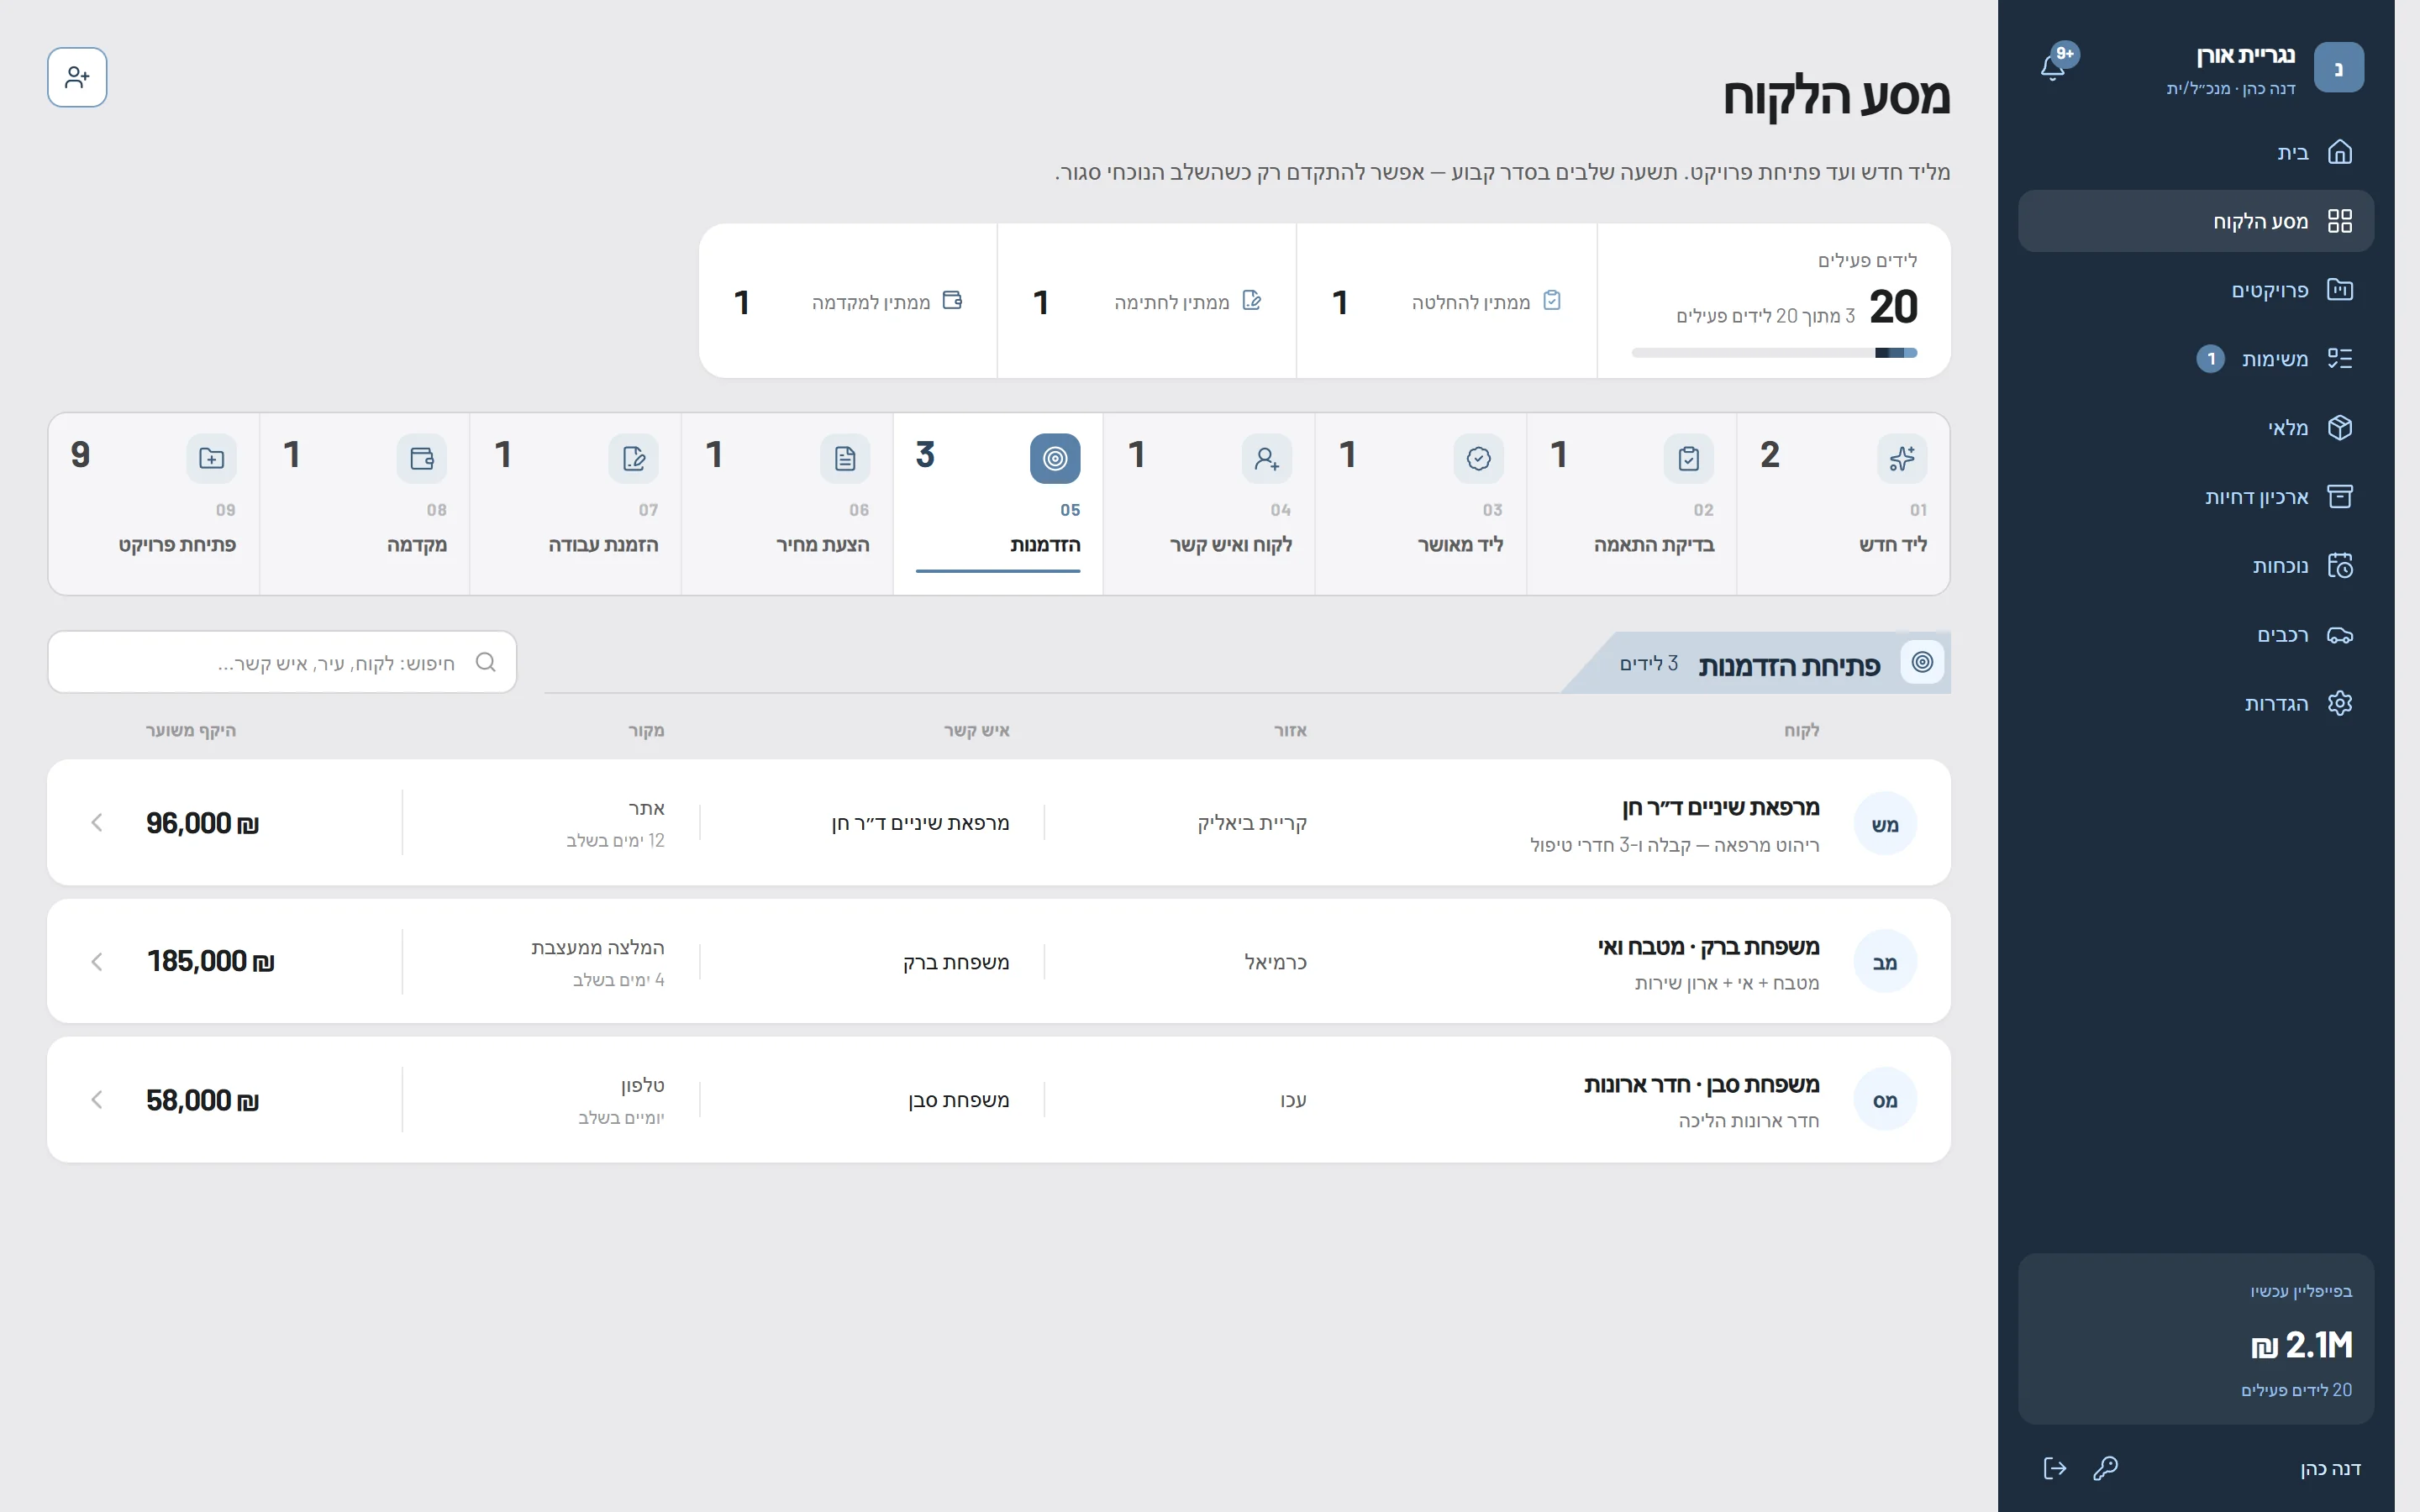Select stage 09 פתיחת פרויקט
The width and height of the screenshot is (2420, 1512).
[154, 504]
